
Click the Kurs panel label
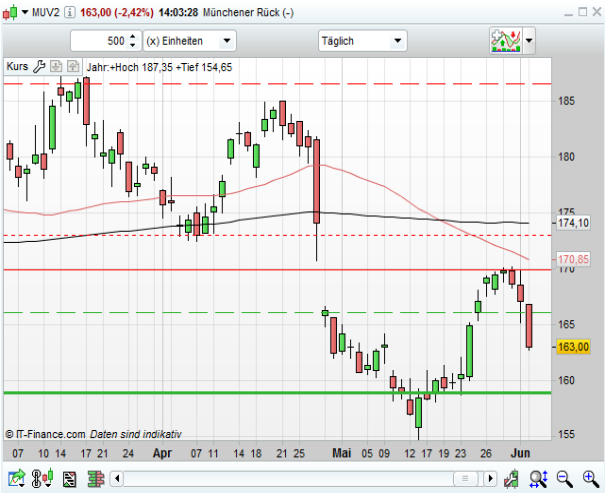point(17,66)
